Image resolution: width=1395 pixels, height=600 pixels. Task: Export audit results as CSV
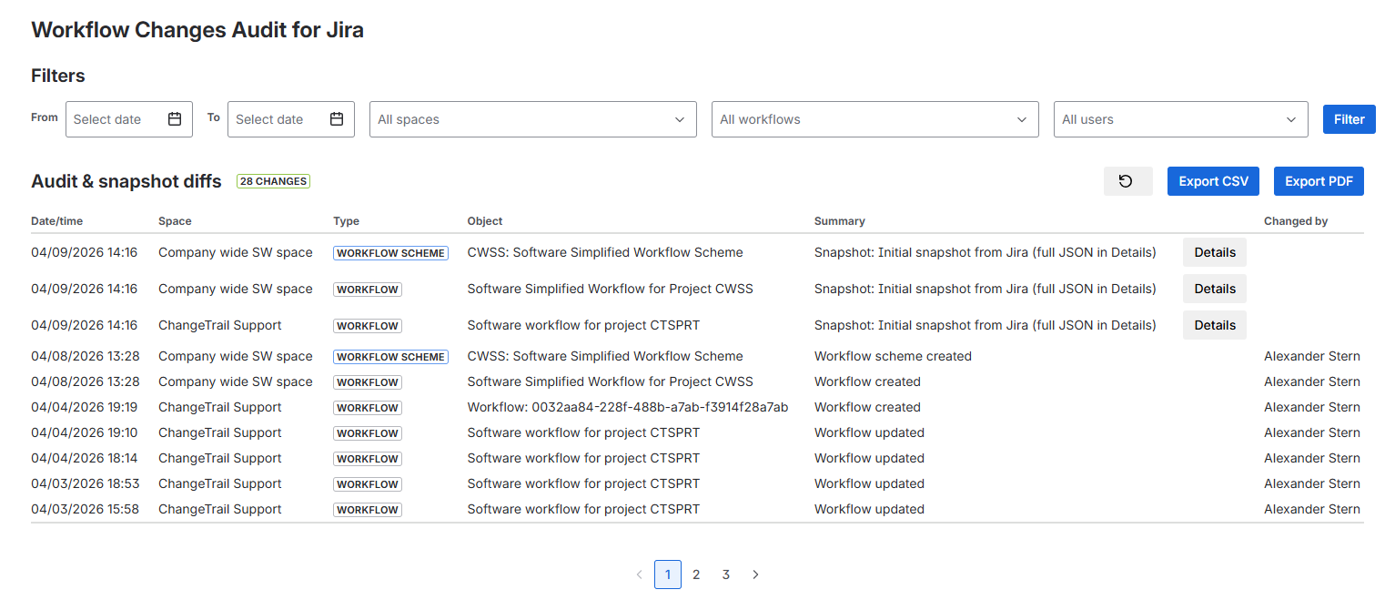(1213, 181)
